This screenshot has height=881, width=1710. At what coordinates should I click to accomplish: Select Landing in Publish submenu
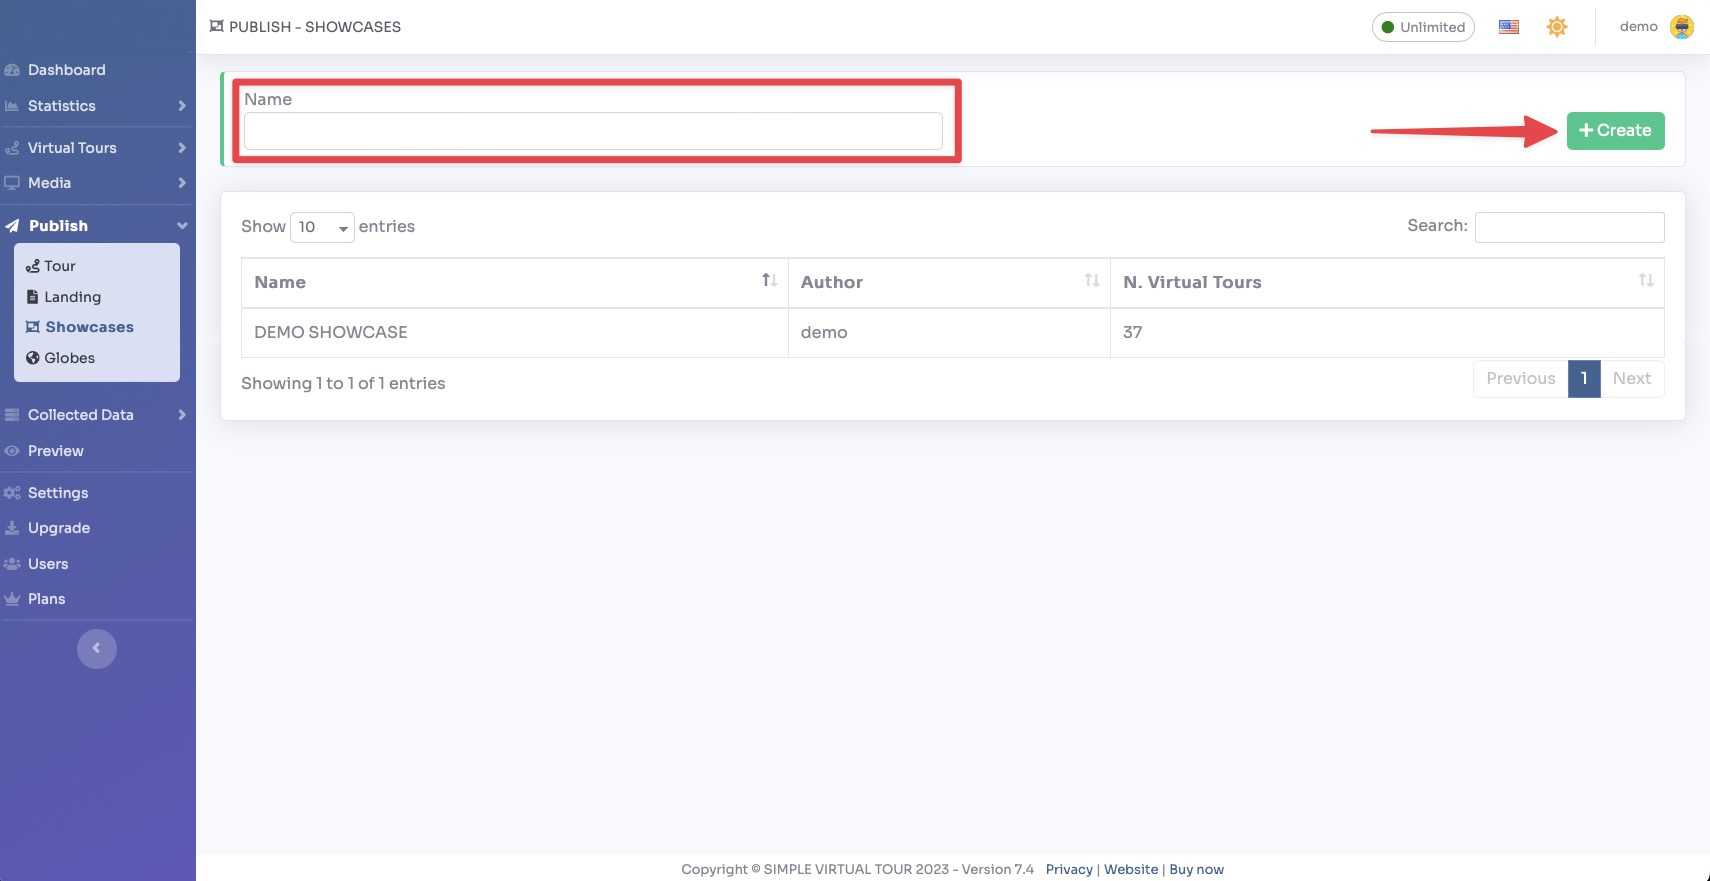tap(72, 297)
